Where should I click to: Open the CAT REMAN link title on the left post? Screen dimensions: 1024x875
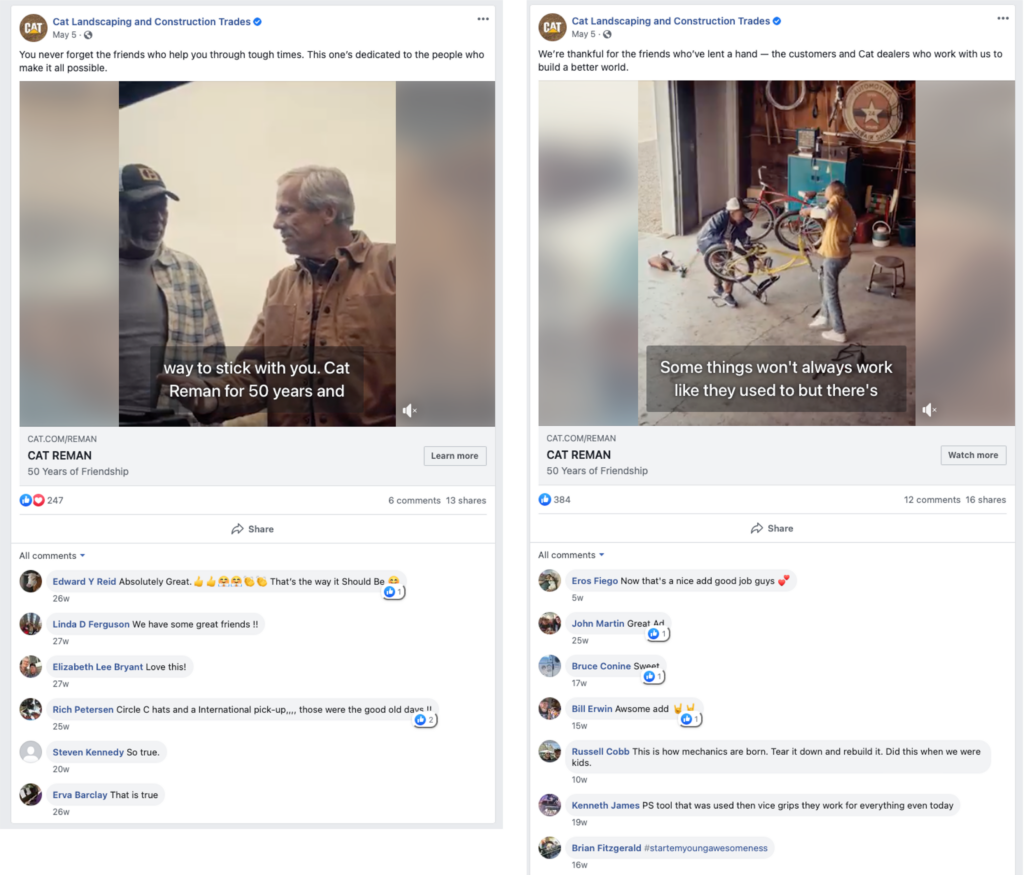click(x=59, y=456)
